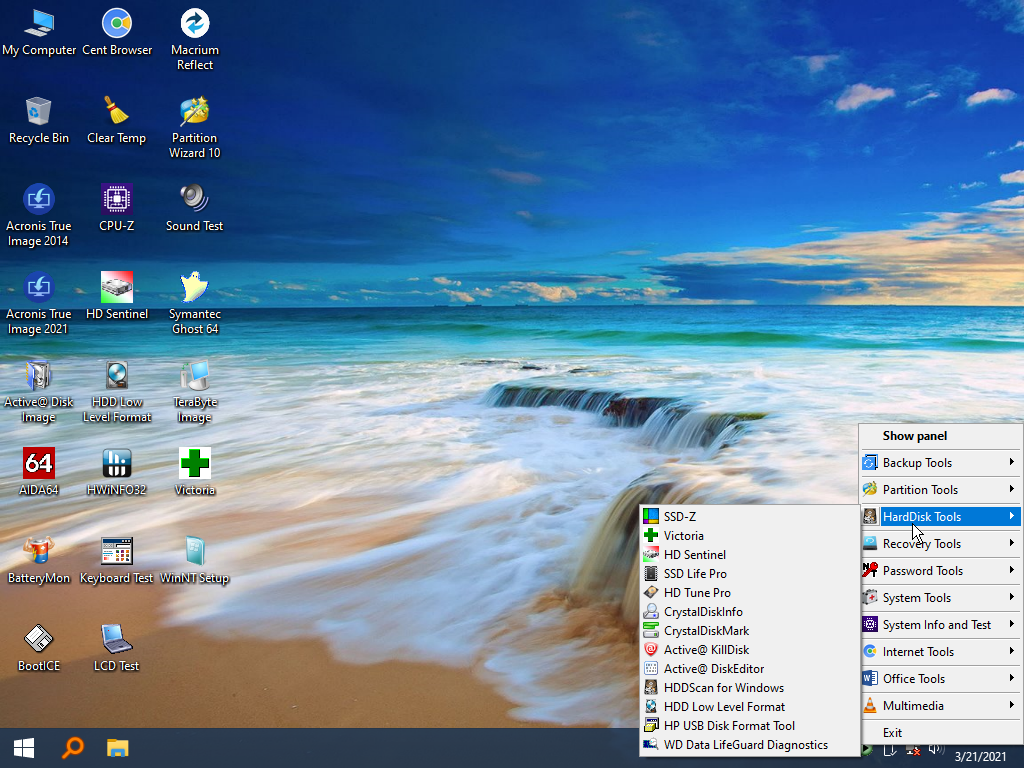Viewport: 1024px width, 768px height.
Task: Expand the Backup Tools submenu
Action: [940, 463]
